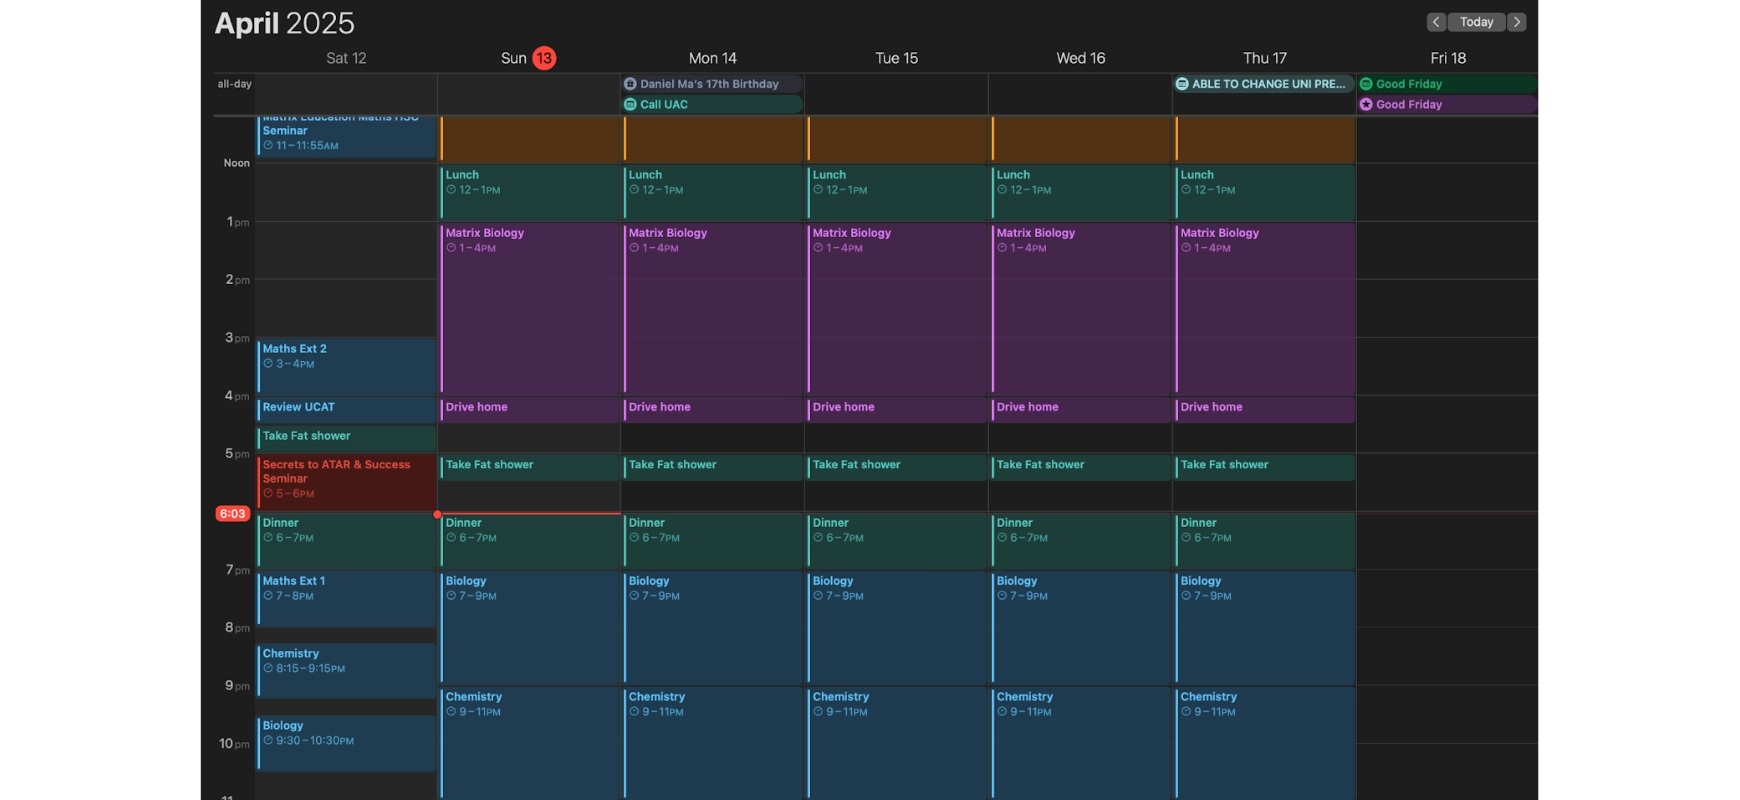
Task: Select the Wed 16 day header
Action: pos(1081,58)
